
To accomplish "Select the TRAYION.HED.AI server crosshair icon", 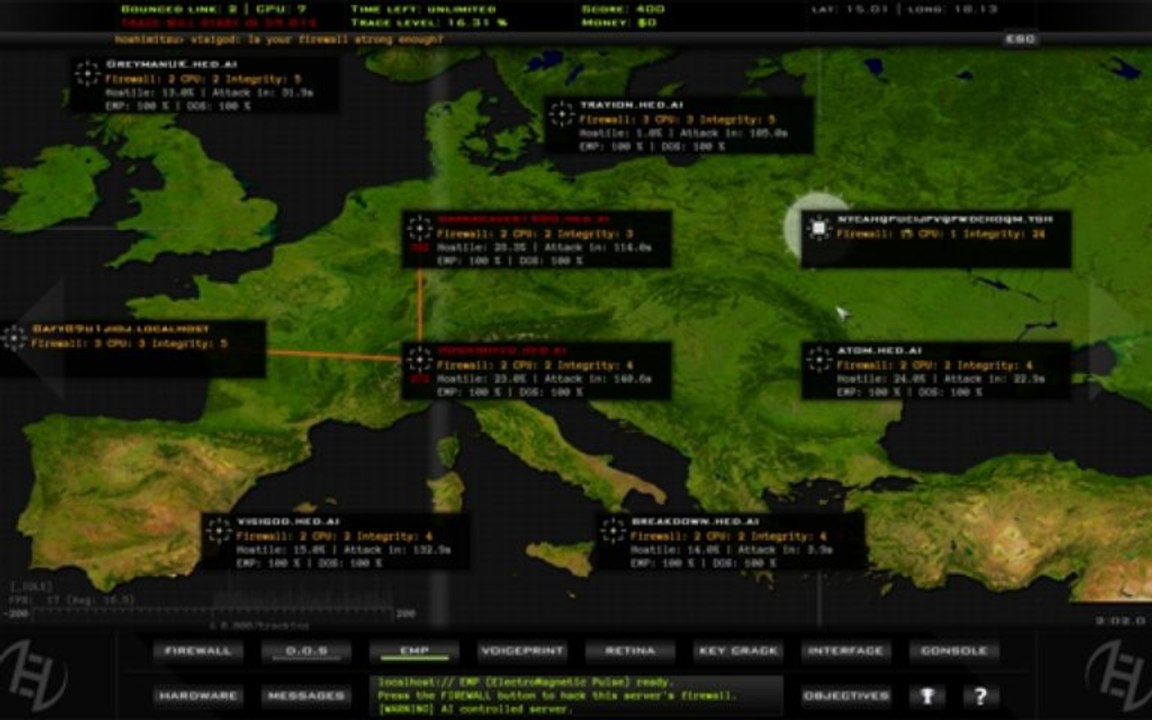I will (562, 114).
